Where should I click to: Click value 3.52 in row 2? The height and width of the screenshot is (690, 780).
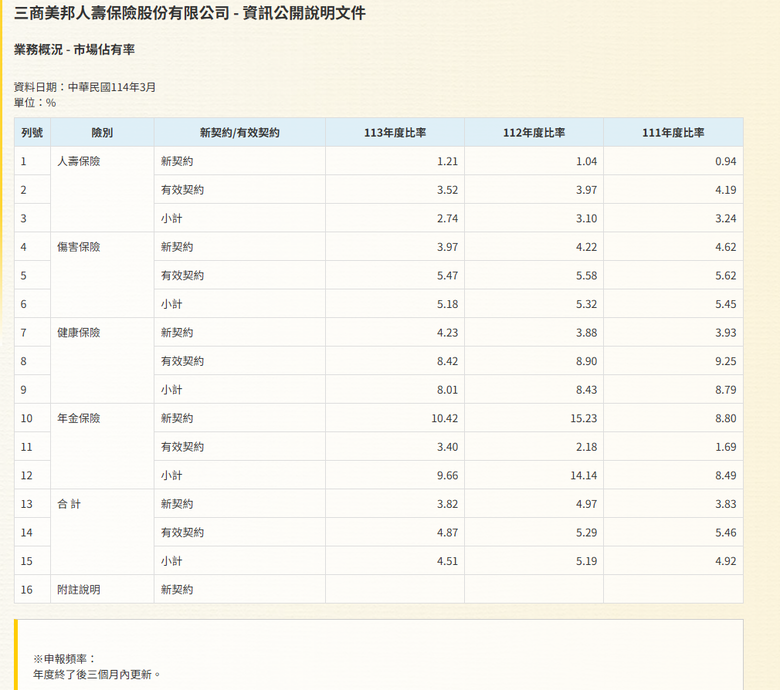(x=447, y=190)
